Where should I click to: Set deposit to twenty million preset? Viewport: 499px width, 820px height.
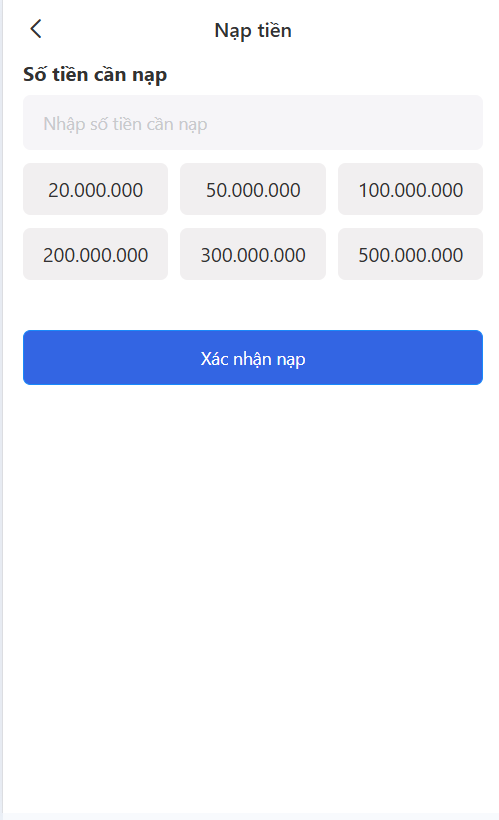coord(95,189)
